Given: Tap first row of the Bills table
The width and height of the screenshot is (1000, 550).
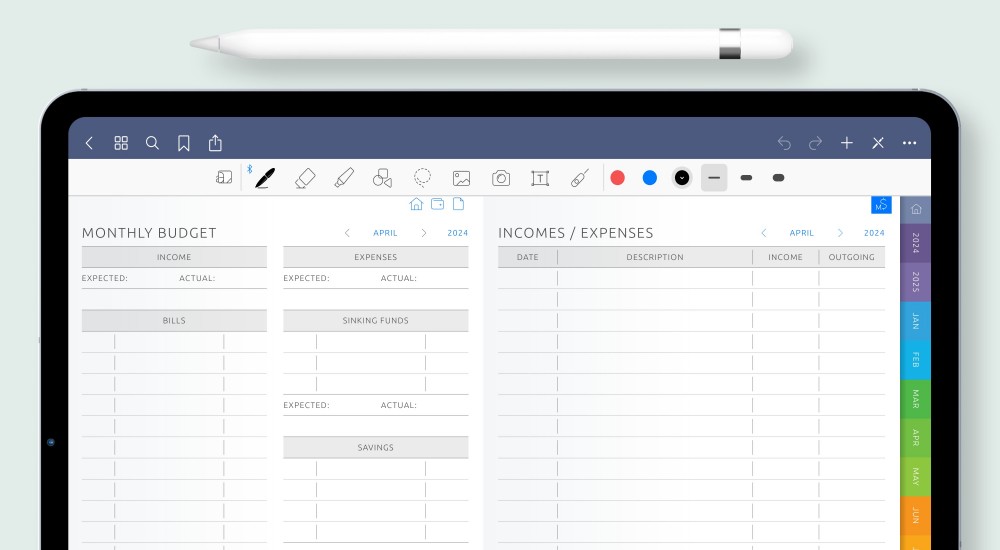Looking at the screenshot, I should tap(174, 342).
